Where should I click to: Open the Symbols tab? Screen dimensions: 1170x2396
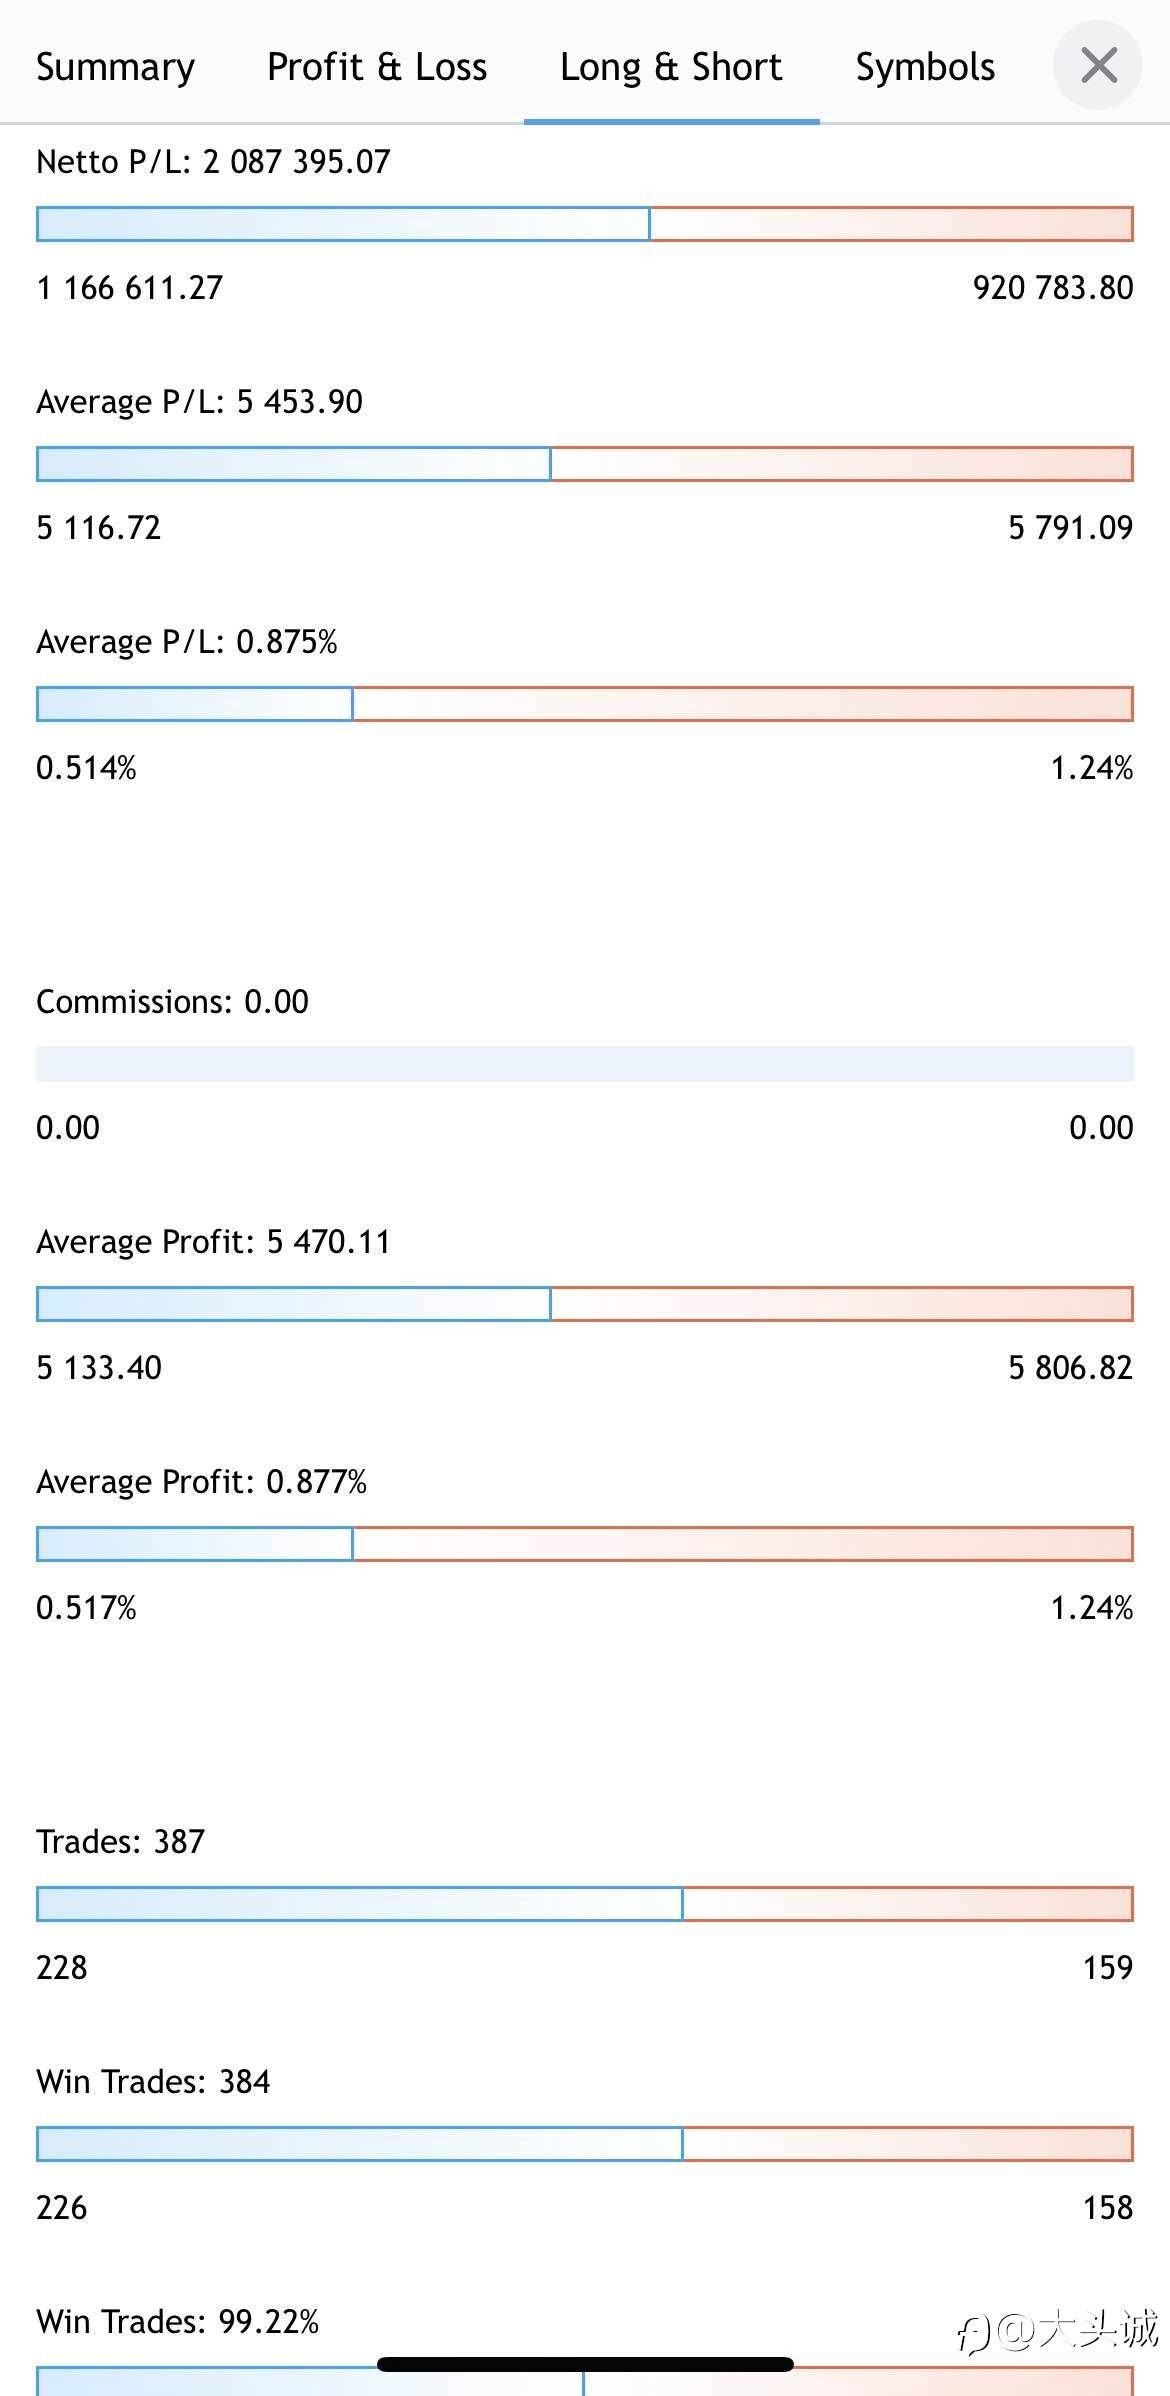coord(925,67)
